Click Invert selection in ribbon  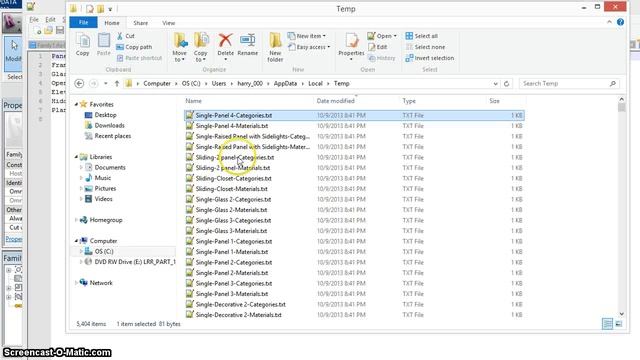click(x=429, y=58)
